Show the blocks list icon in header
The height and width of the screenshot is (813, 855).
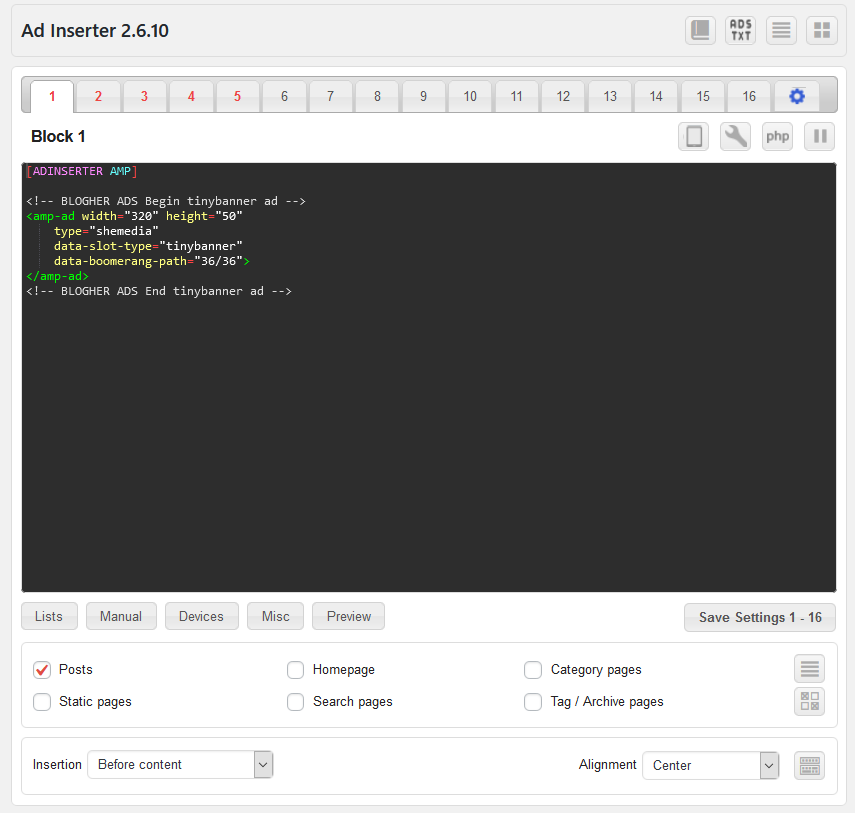pos(781,31)
